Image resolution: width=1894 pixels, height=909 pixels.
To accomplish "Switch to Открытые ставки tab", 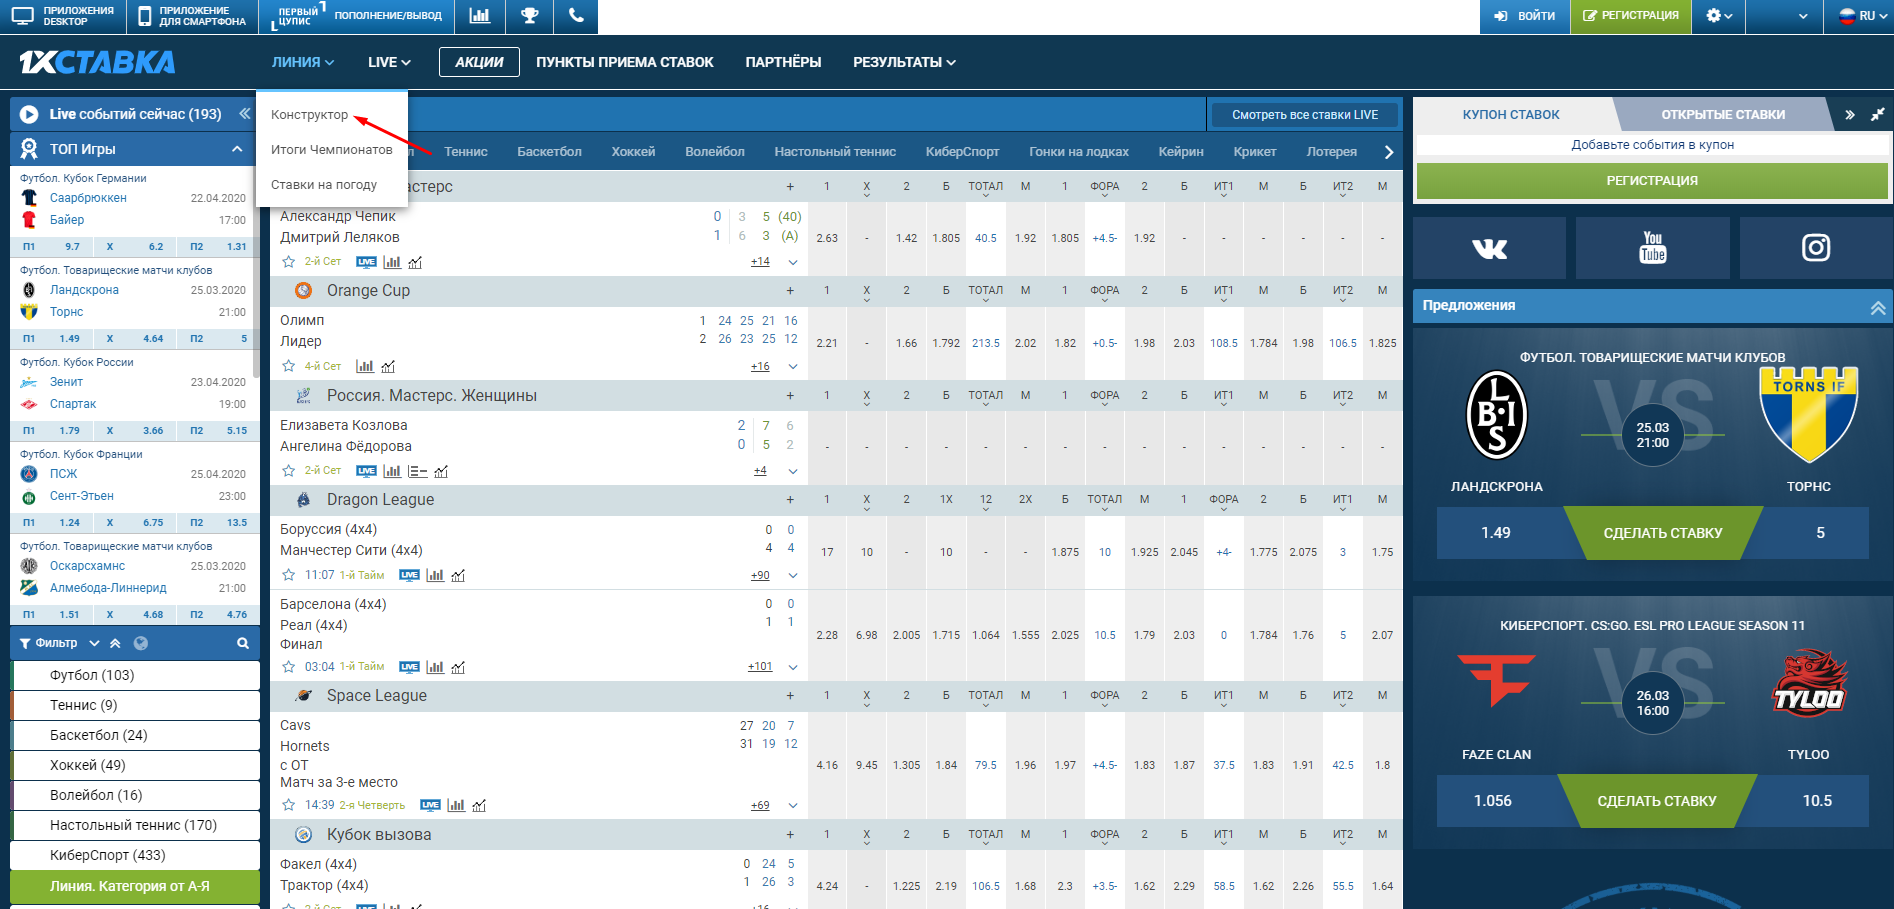I will (1722, 115).
